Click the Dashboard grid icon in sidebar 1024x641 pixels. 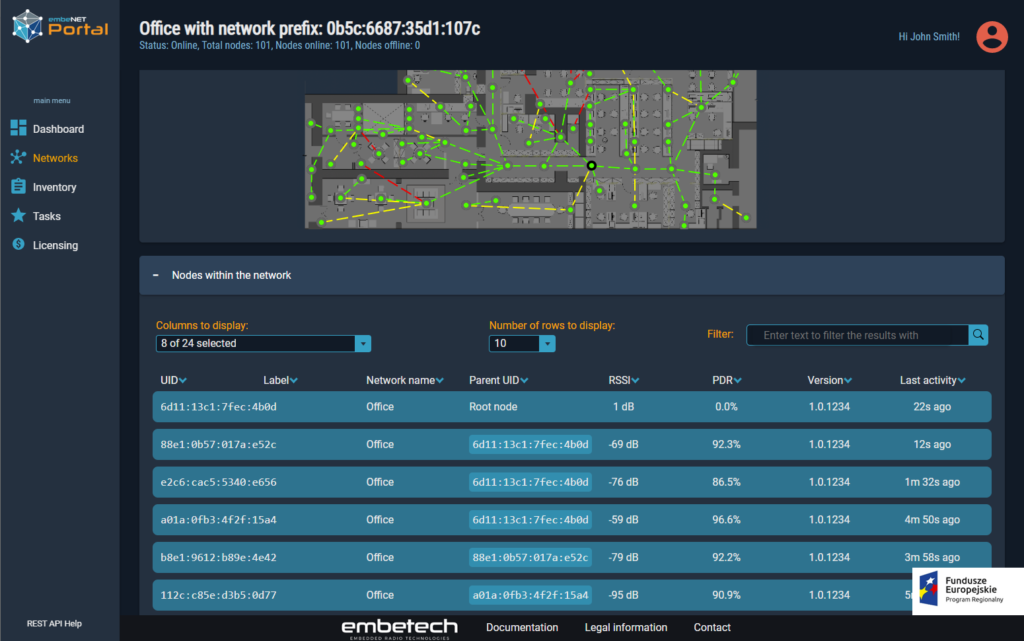(x=18, y=128)
